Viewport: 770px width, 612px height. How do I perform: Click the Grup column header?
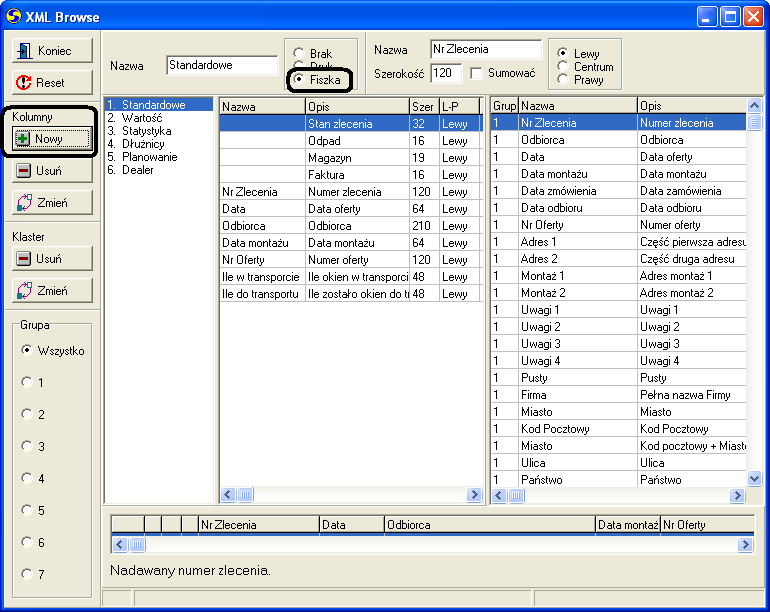tap(504, 106)
